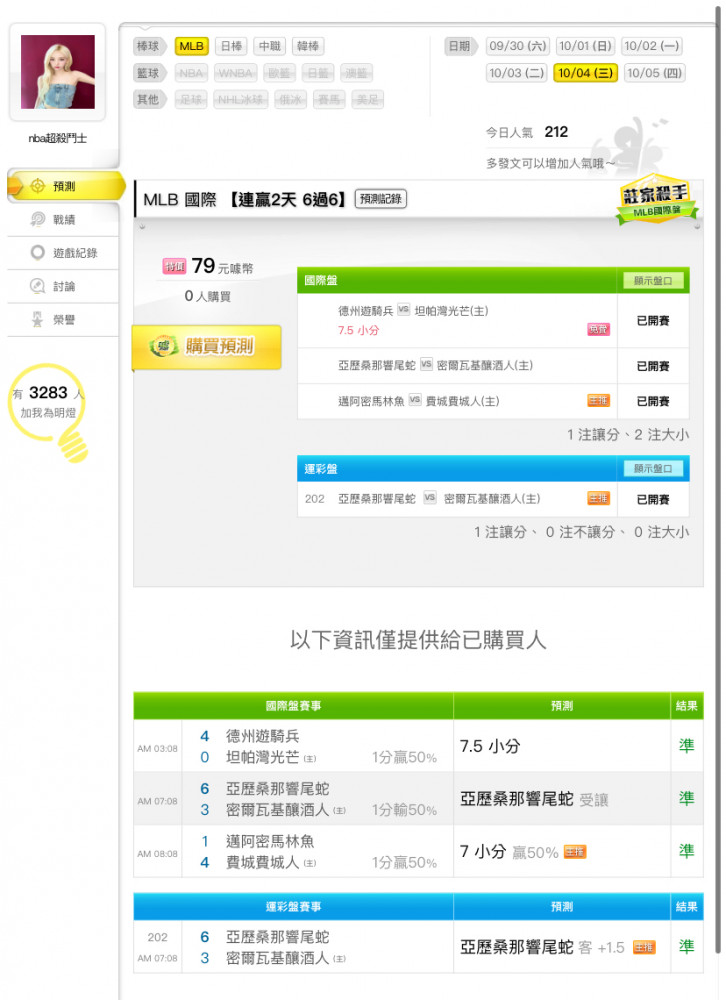Image resolution: width=726 pixels, height=1000 pixels.
Task: Click the 戰績 spiral icon
Action: (38, 219)
